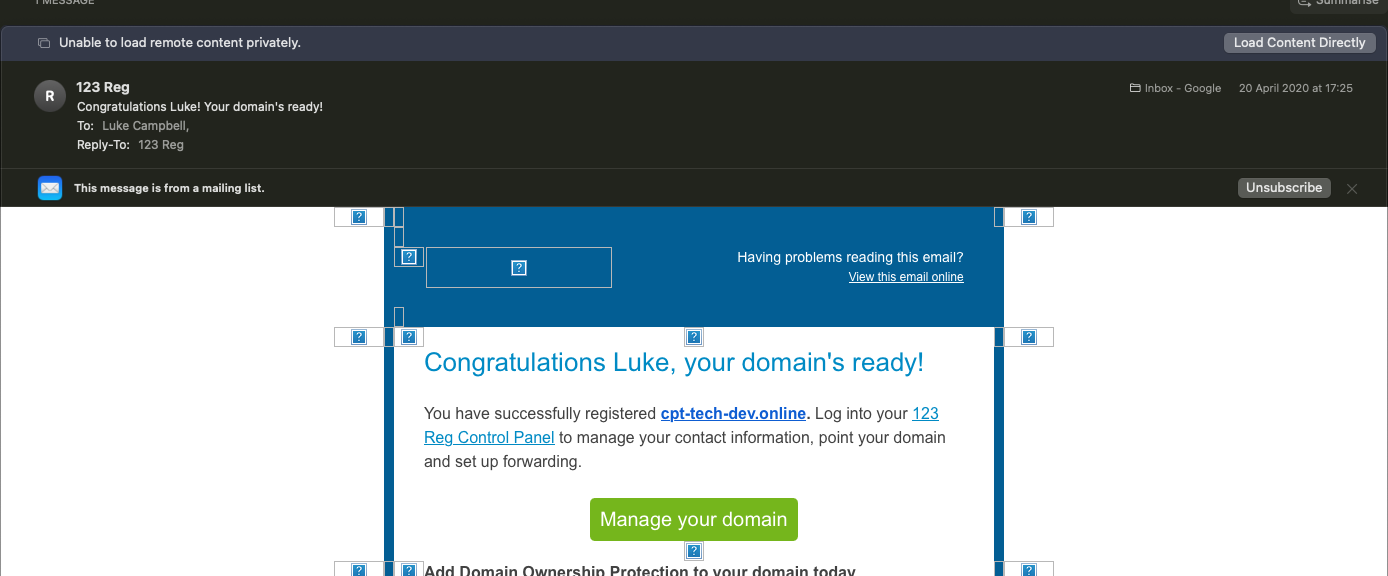1388x576 pixels.
Task: Click the remote content privacy icon
Action: [x=44, y=43]
